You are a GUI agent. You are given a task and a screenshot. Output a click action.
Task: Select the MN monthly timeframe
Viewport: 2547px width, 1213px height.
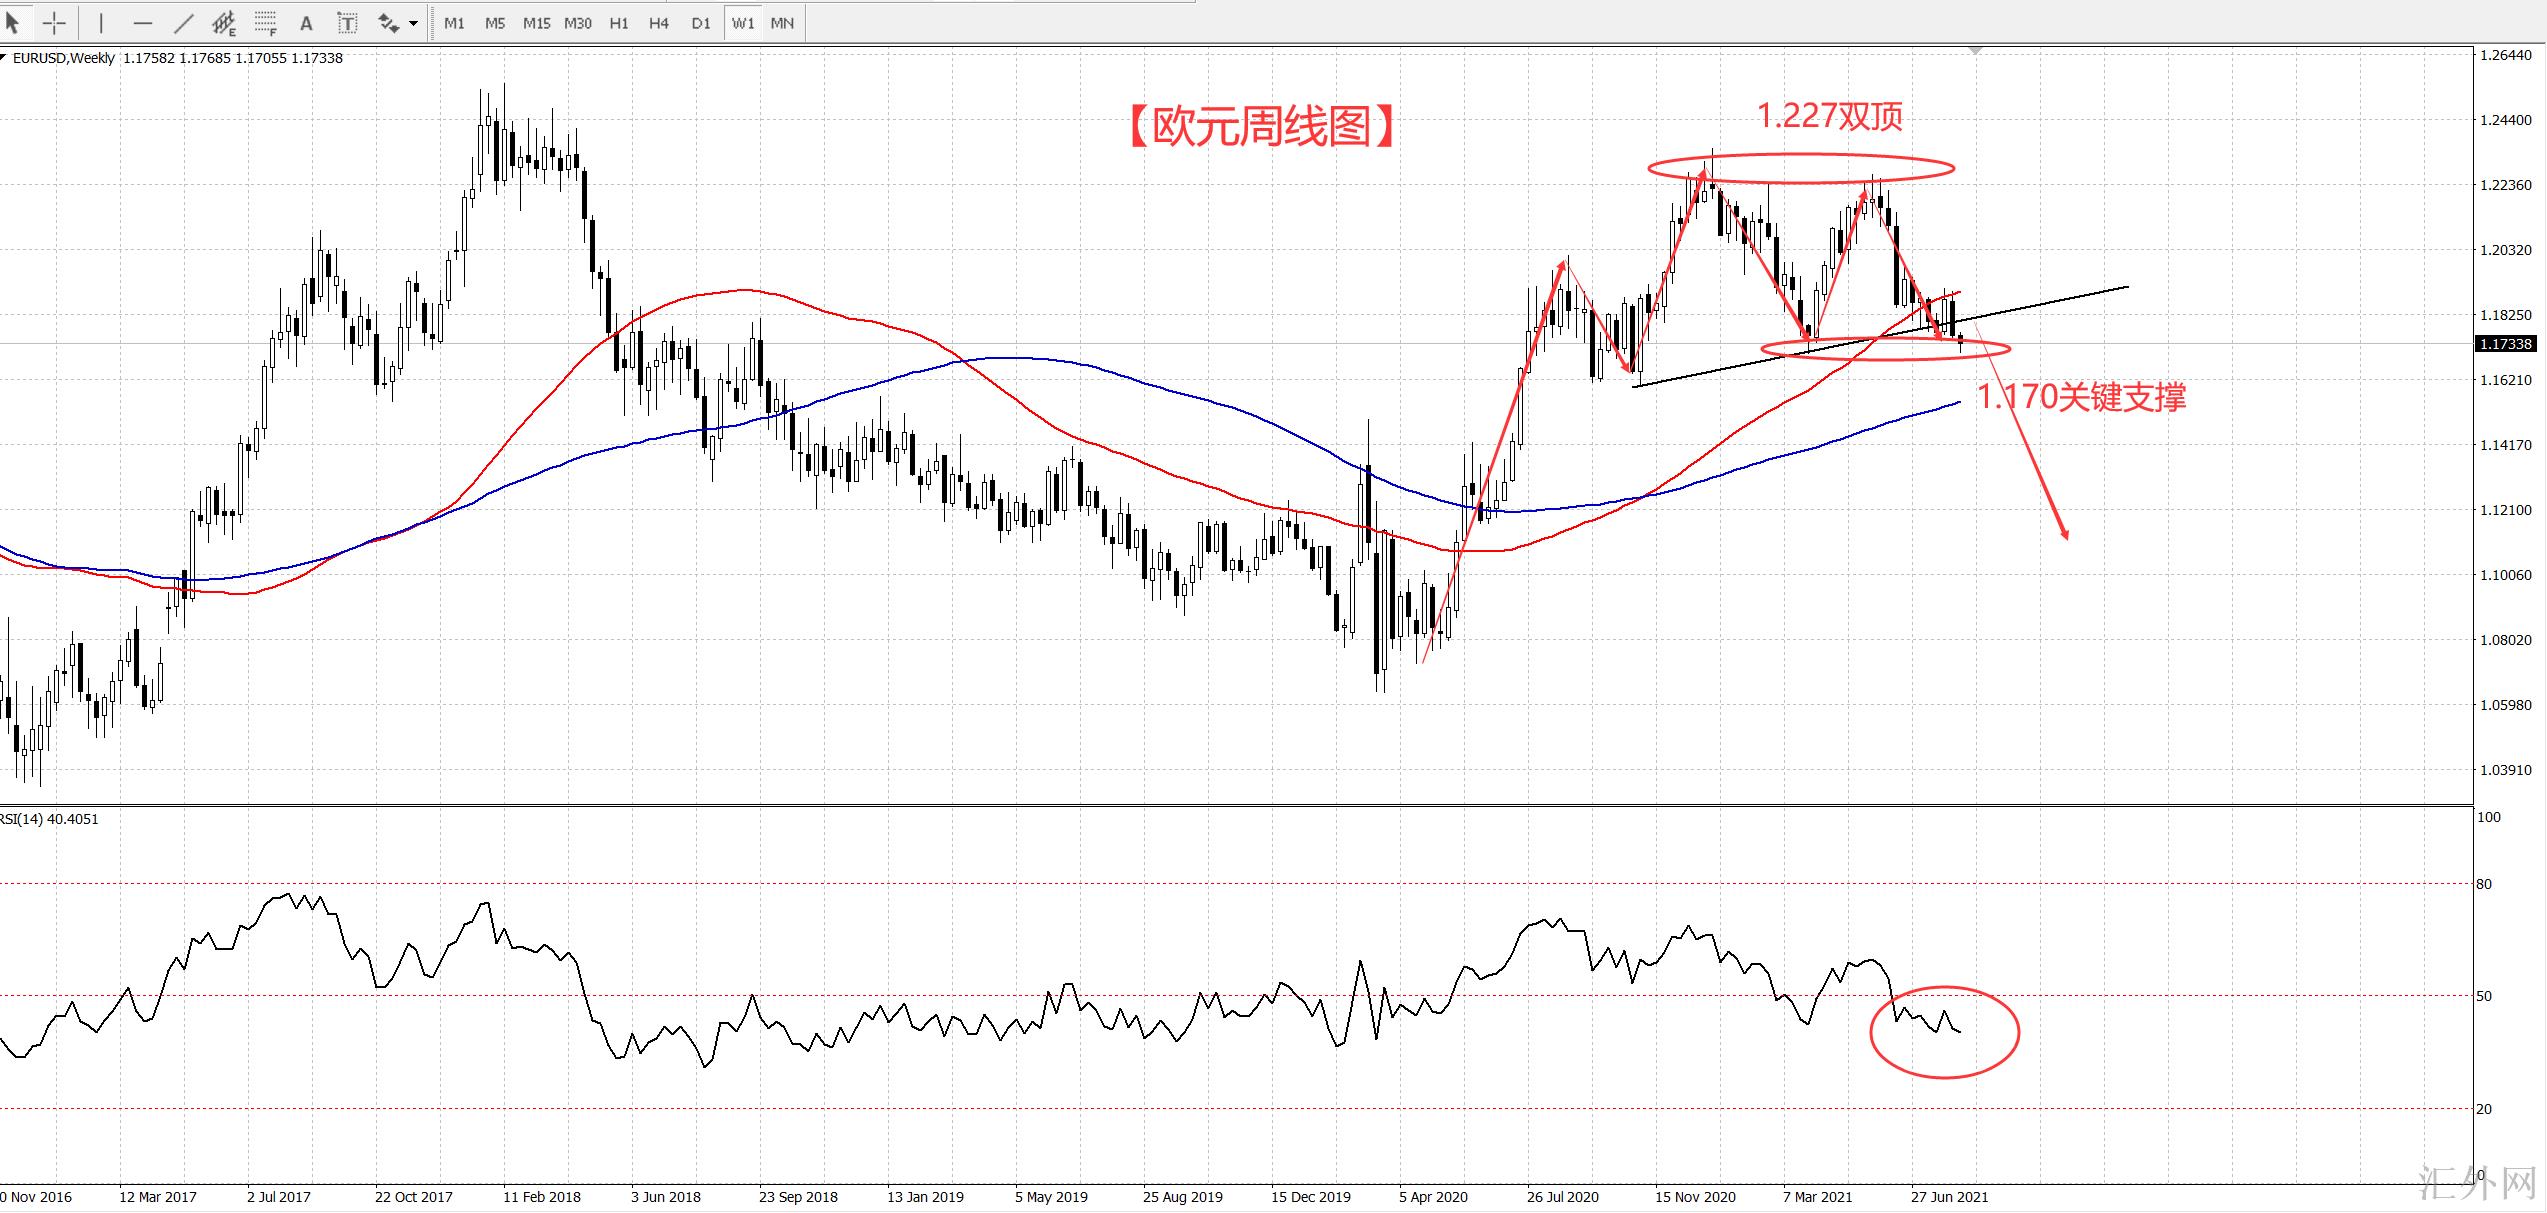pos(782,23)
